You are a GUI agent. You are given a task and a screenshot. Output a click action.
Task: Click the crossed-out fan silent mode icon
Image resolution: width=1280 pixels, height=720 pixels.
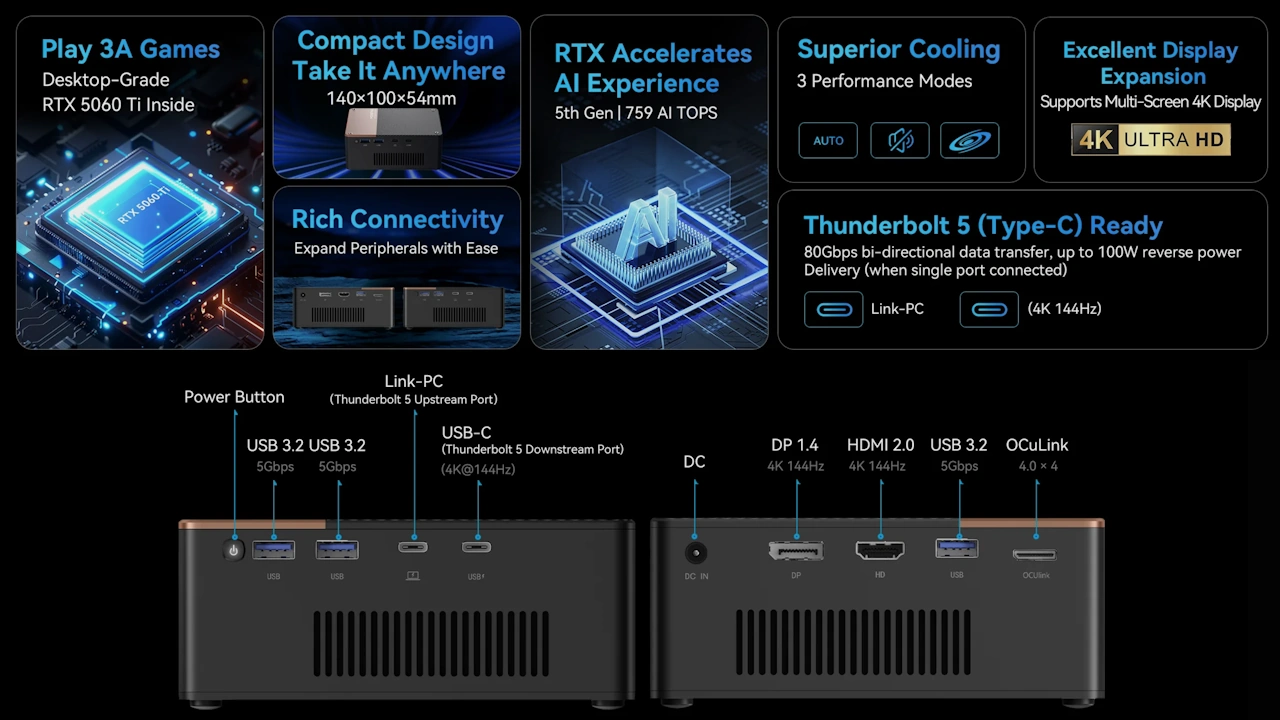(x=899, y=141)
